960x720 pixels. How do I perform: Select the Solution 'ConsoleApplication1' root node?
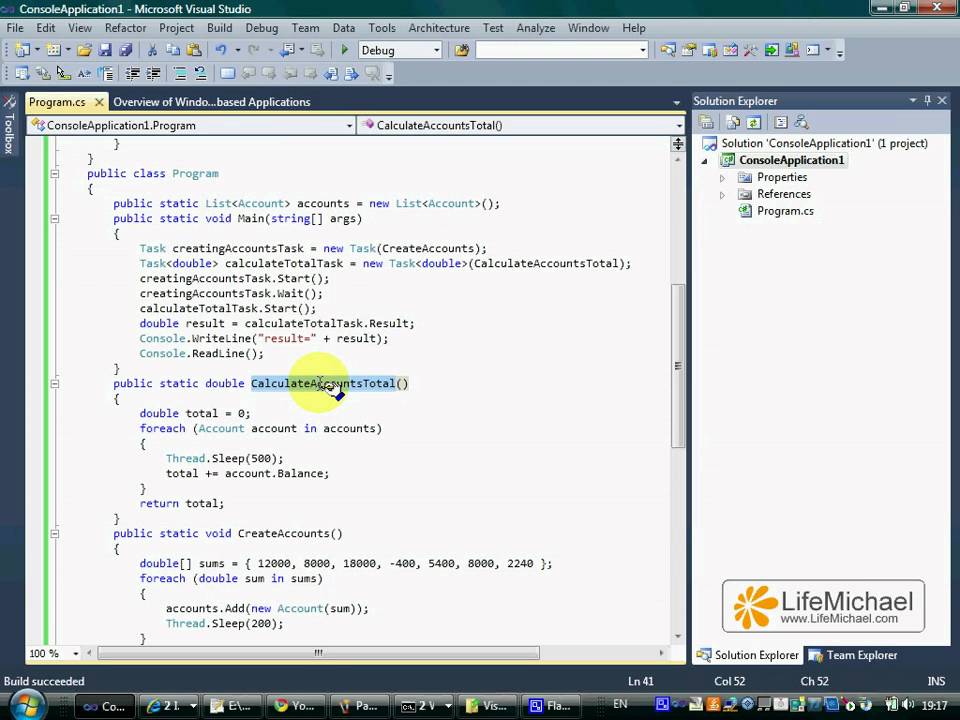tap(824, 143)
